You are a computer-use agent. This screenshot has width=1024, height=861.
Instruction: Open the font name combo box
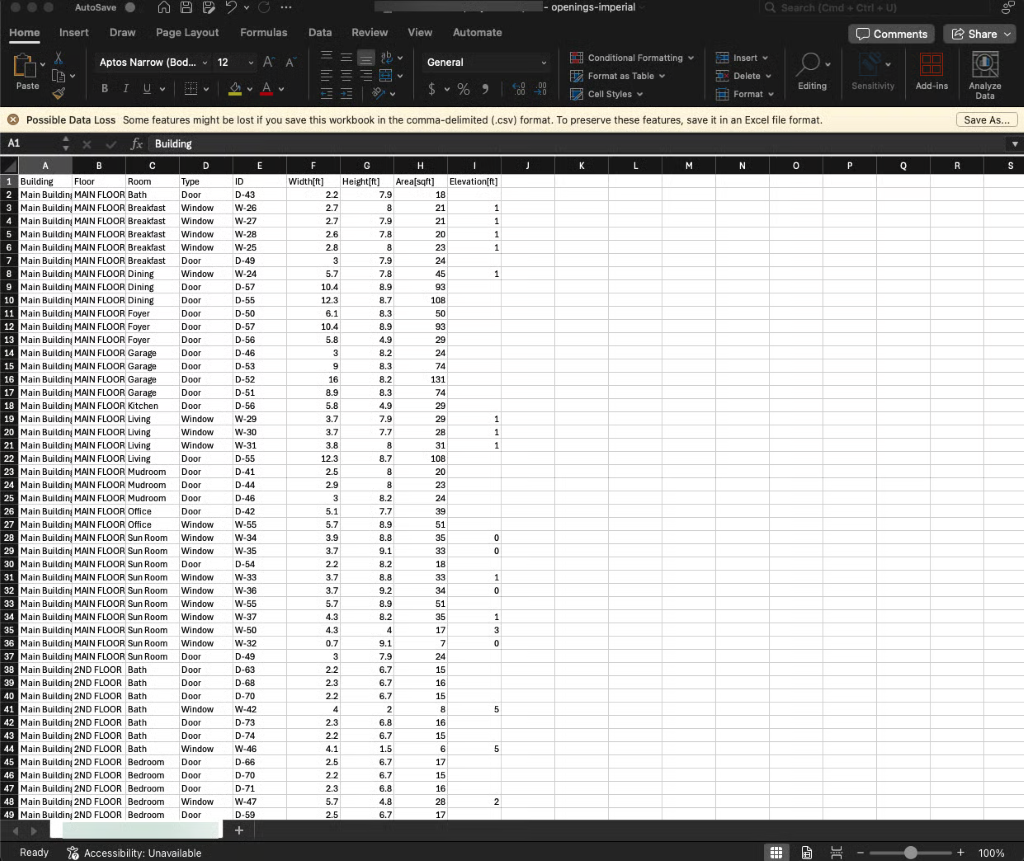[152, 62]
